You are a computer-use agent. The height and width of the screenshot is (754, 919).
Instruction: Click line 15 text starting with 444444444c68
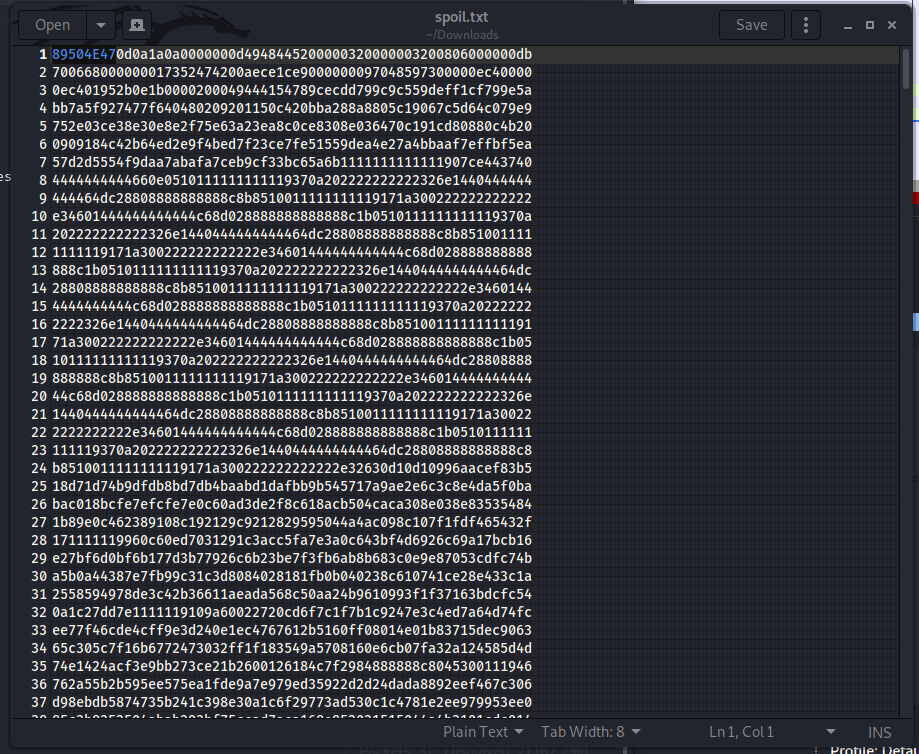tap(292, 307)
